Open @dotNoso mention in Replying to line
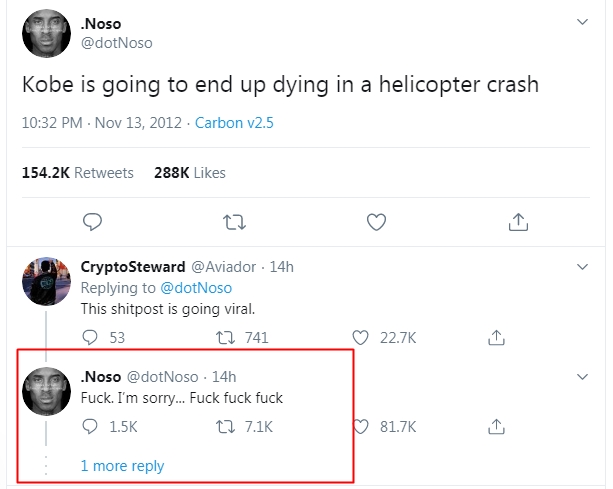613x489 pixels. [196, 288]
